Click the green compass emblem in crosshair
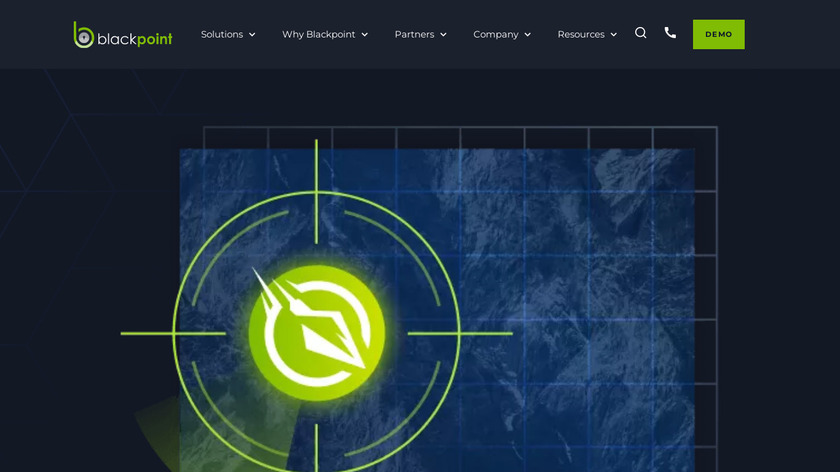Image resolution: width=840 pixels, height=472 pixels. (317, 333)
